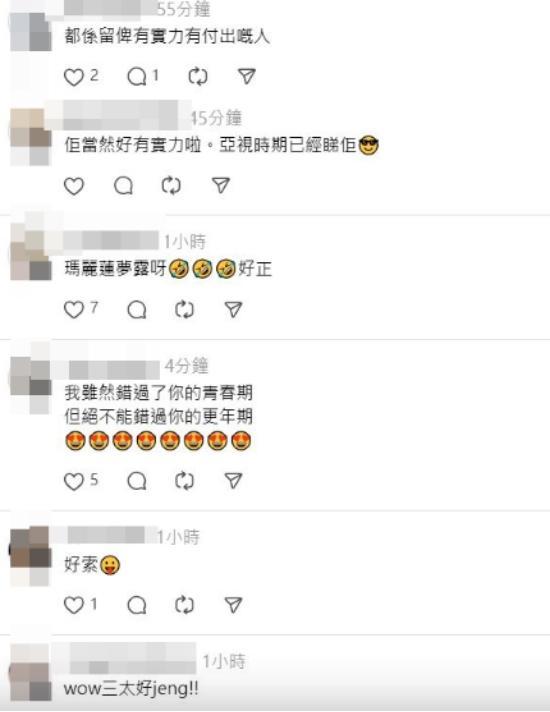Reply to the 瑪麗蓮夢露 comment

click(137, 310)
